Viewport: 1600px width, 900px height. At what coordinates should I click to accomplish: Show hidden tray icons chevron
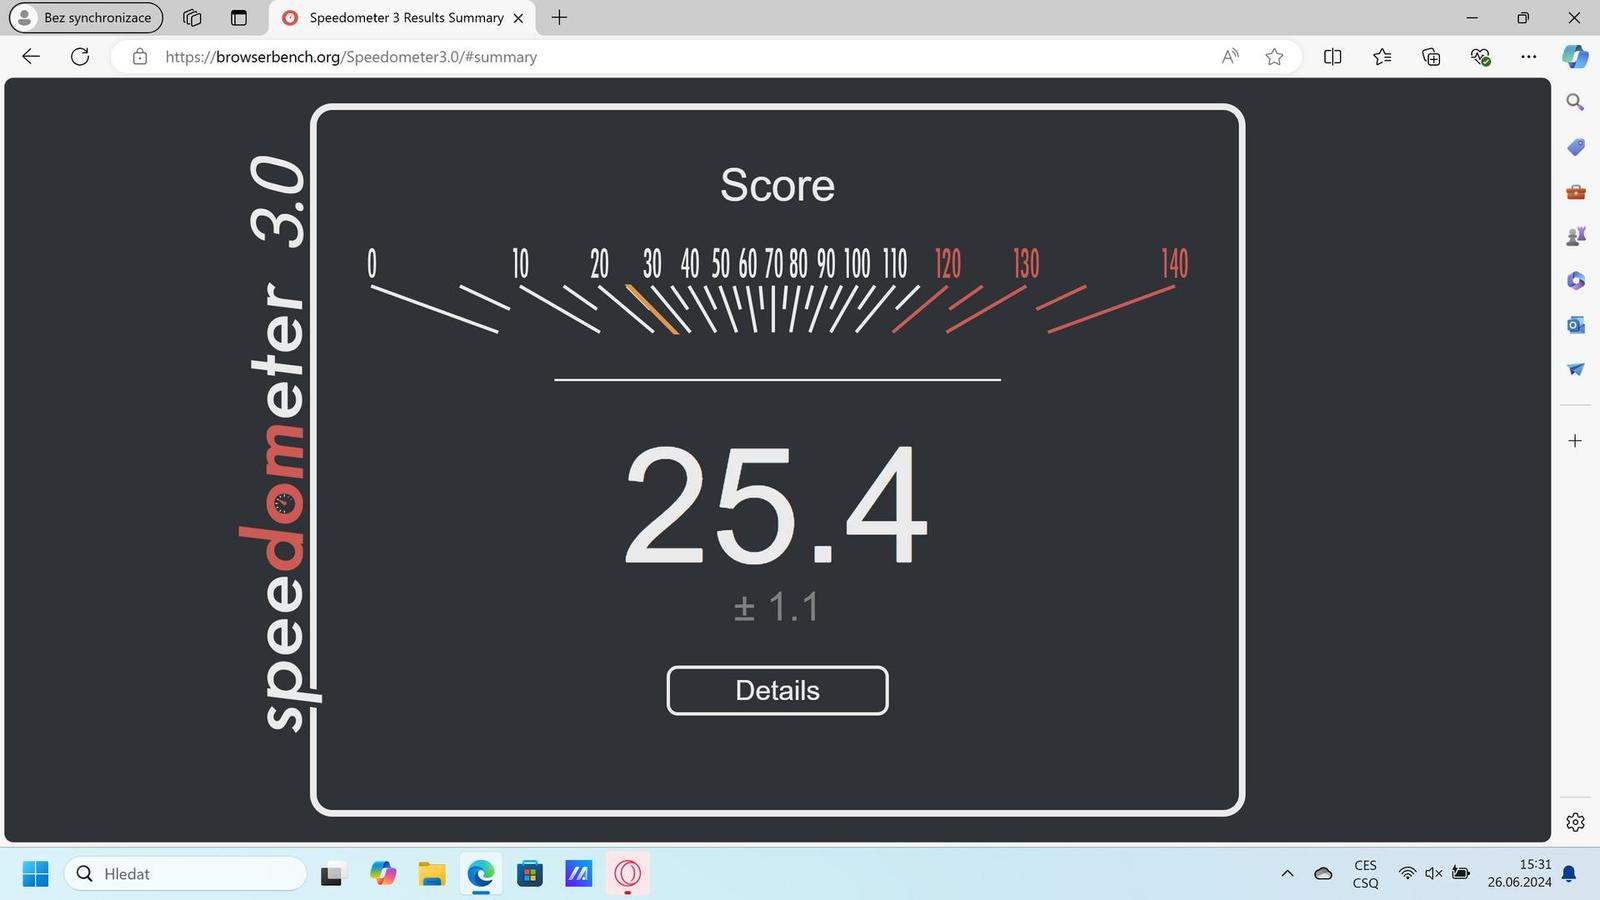[1287, 874]
